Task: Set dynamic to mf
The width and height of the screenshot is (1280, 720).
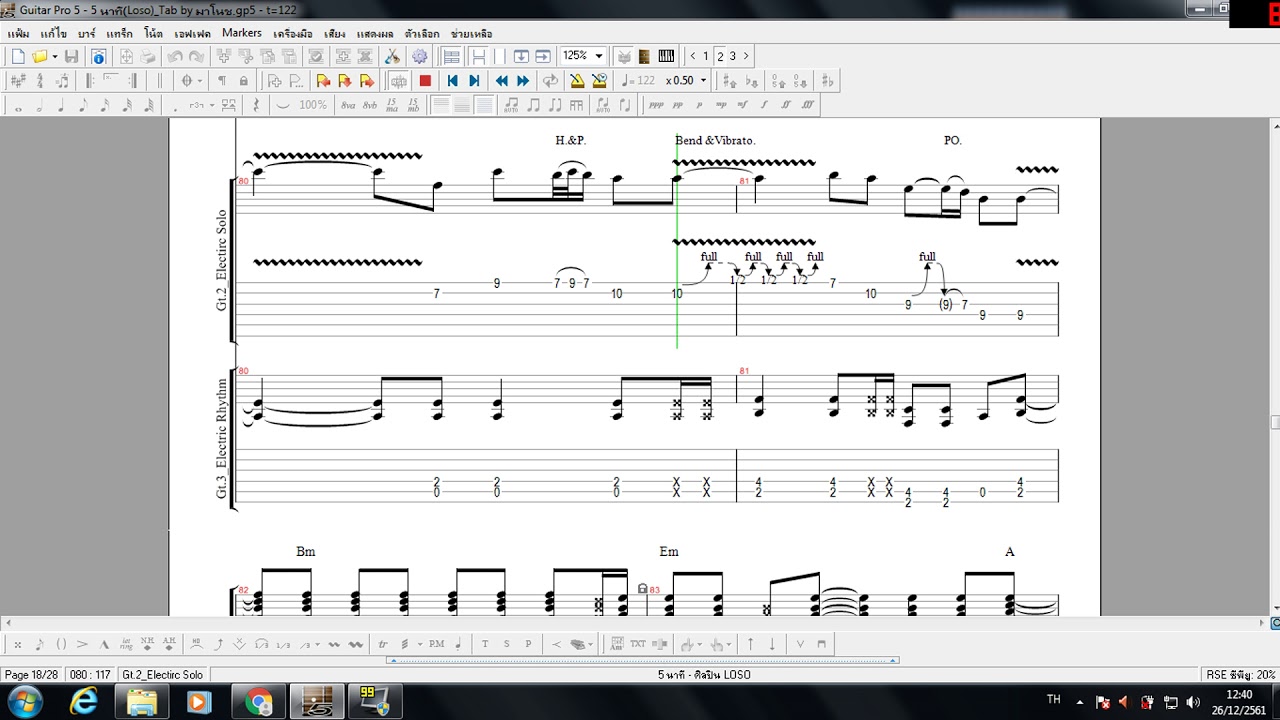Action: coord(743,105)
